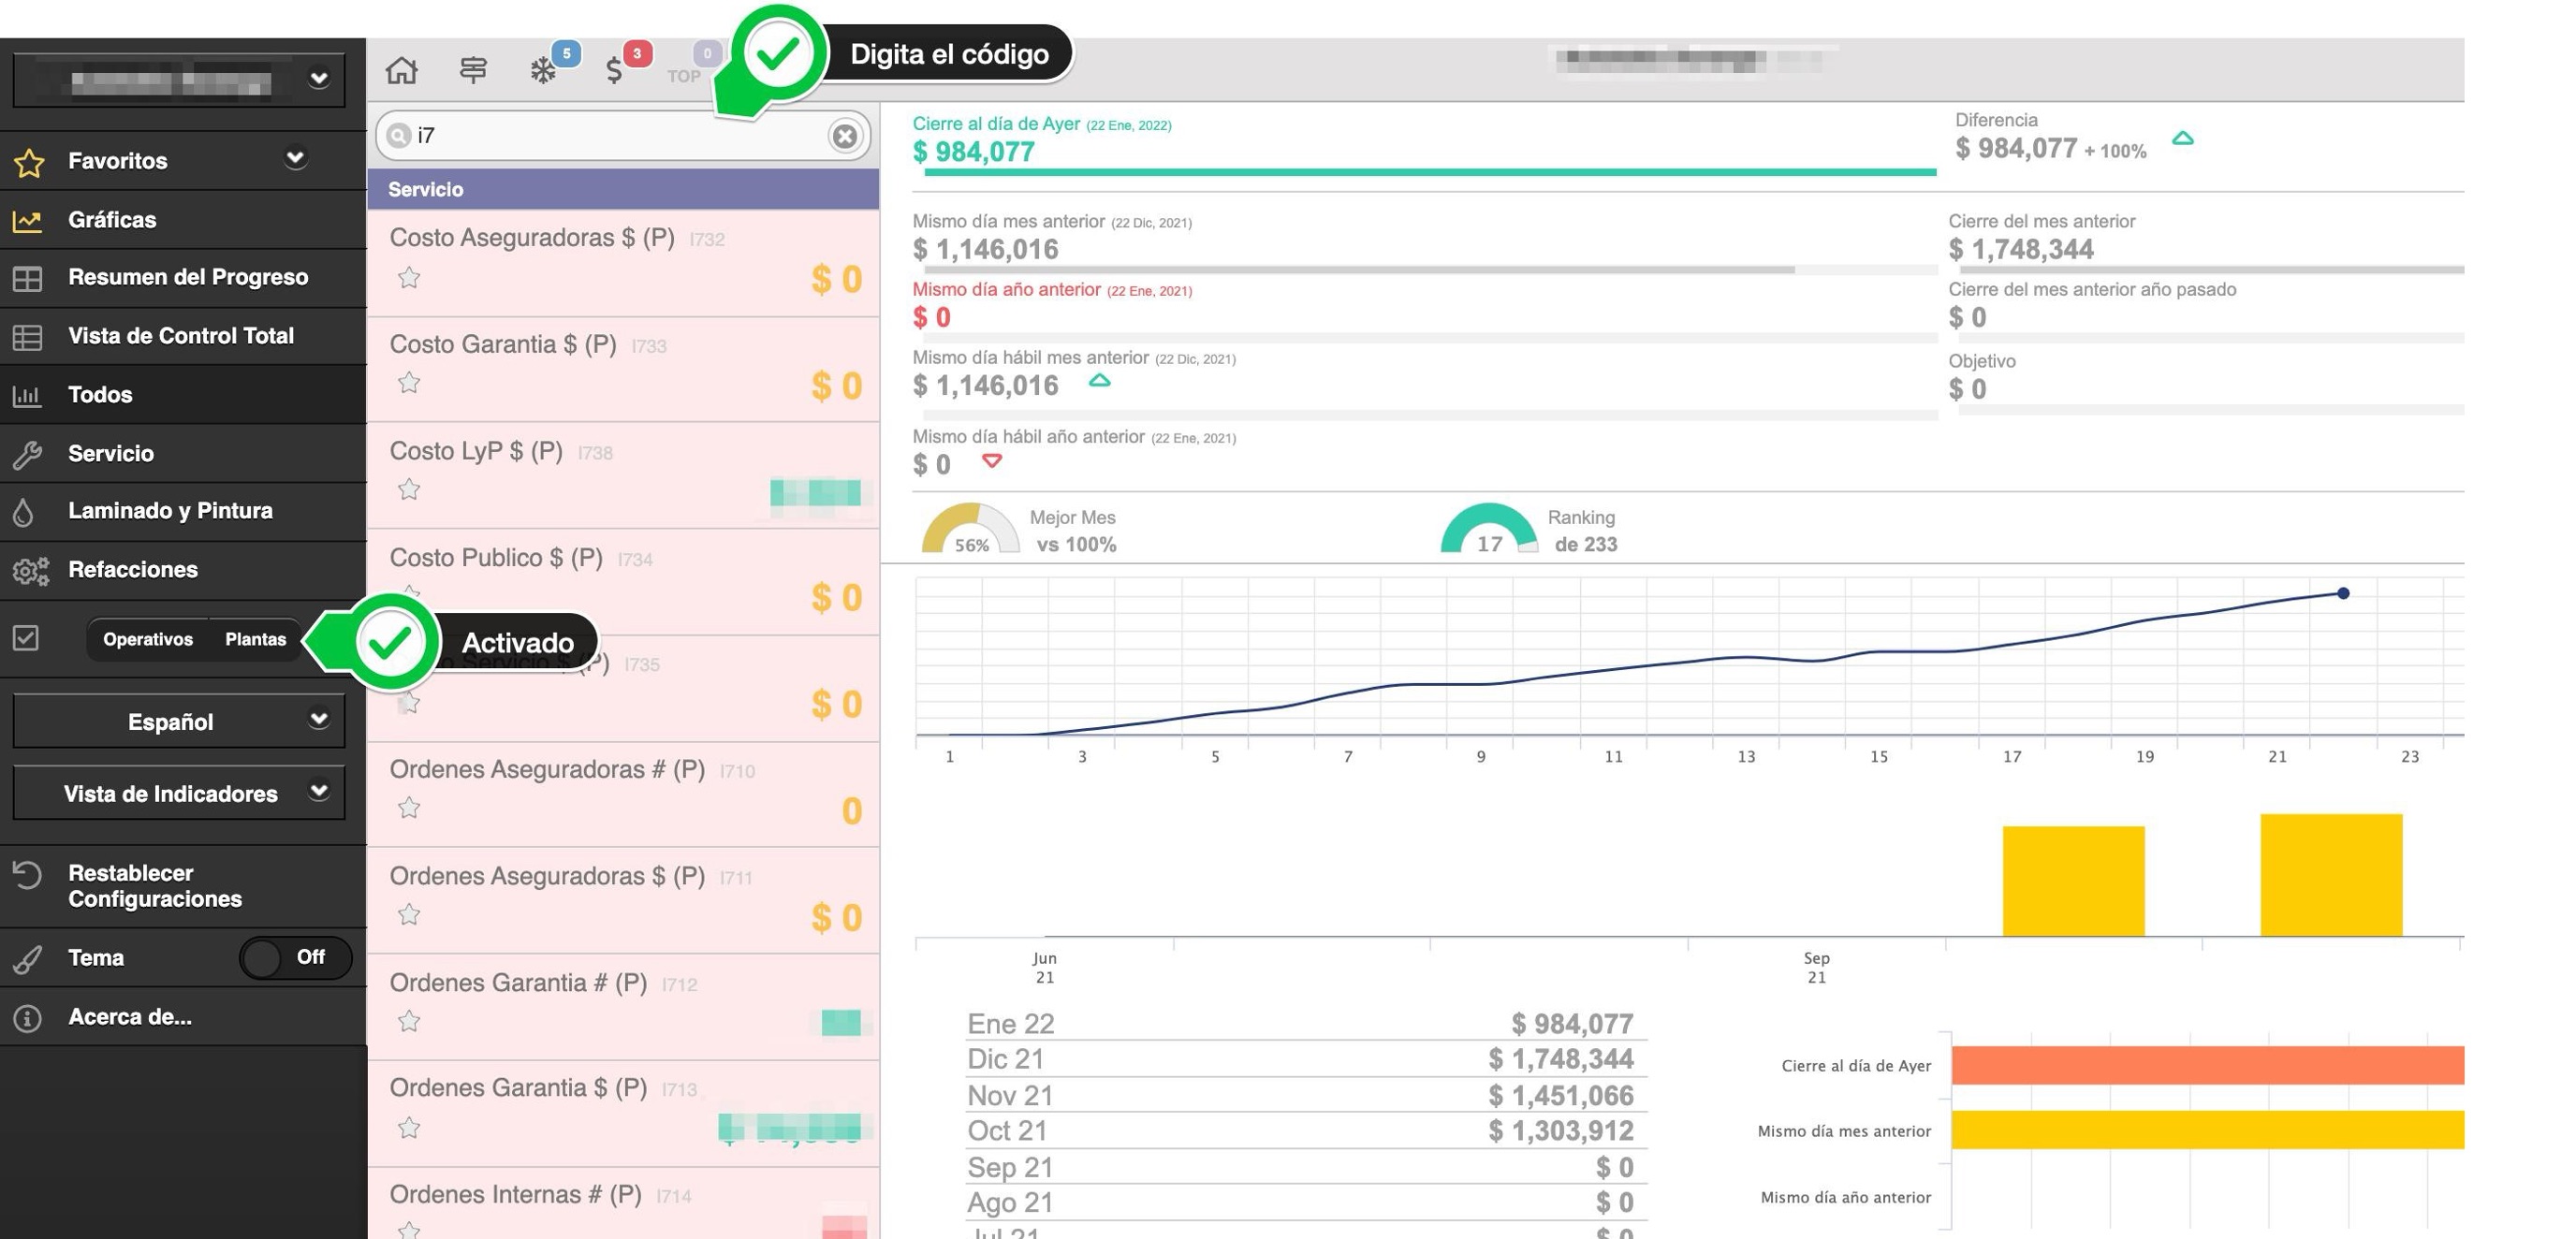Open the TOP indicators icon
Viewport: 2576px width, 1239px height.
[684, 76]
